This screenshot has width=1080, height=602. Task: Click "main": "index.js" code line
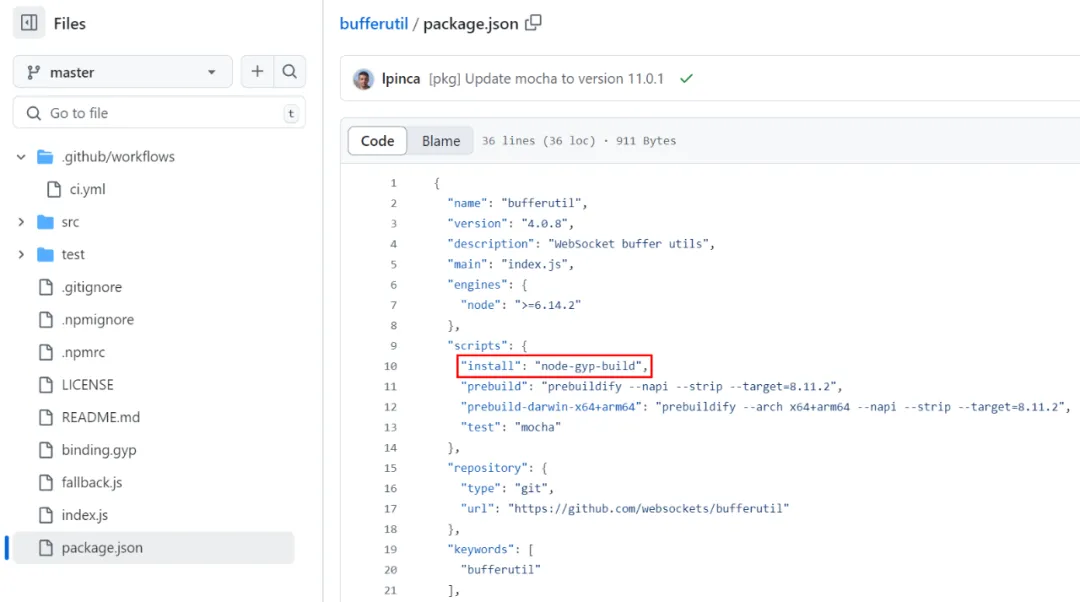point(510,264)
